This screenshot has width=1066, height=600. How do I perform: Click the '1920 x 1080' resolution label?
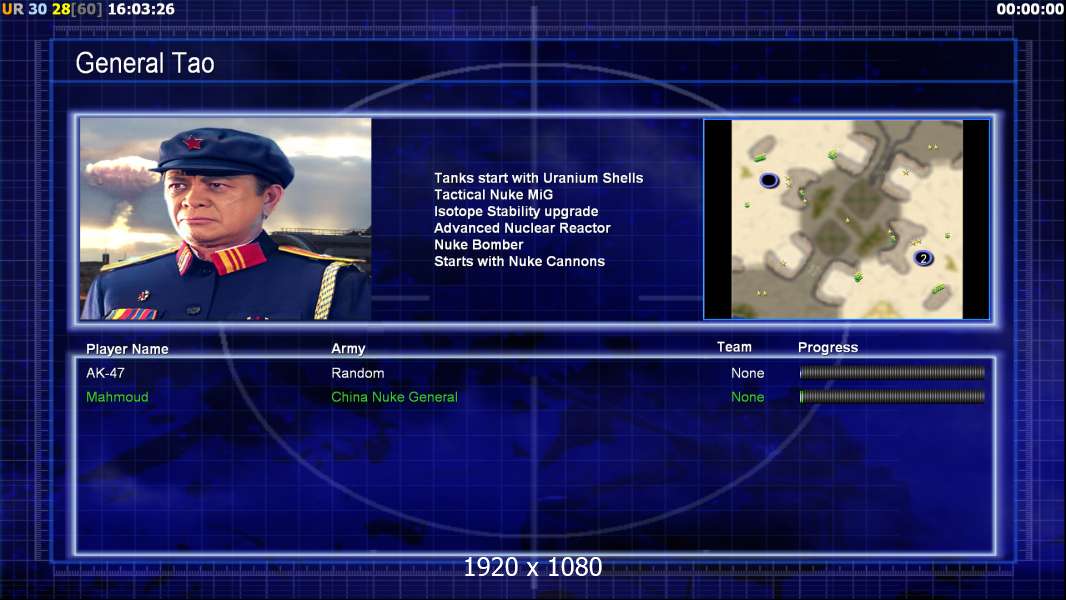532,567
